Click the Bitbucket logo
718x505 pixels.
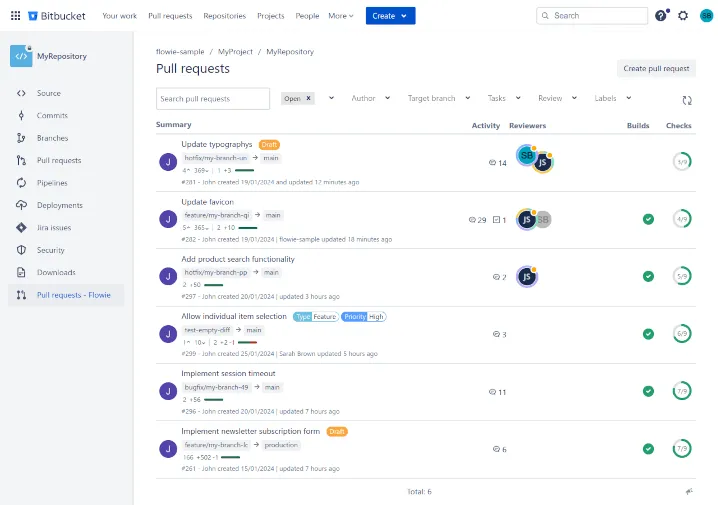coord(56,16)
